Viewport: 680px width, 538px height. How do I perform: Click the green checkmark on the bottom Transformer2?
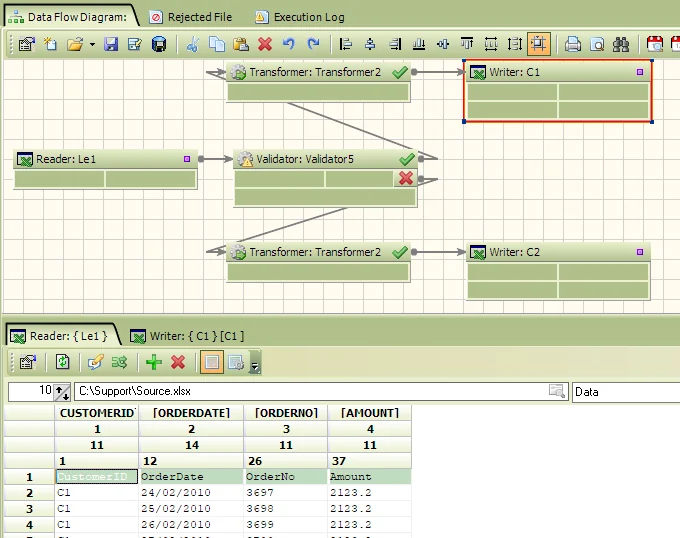pos(400,252)
